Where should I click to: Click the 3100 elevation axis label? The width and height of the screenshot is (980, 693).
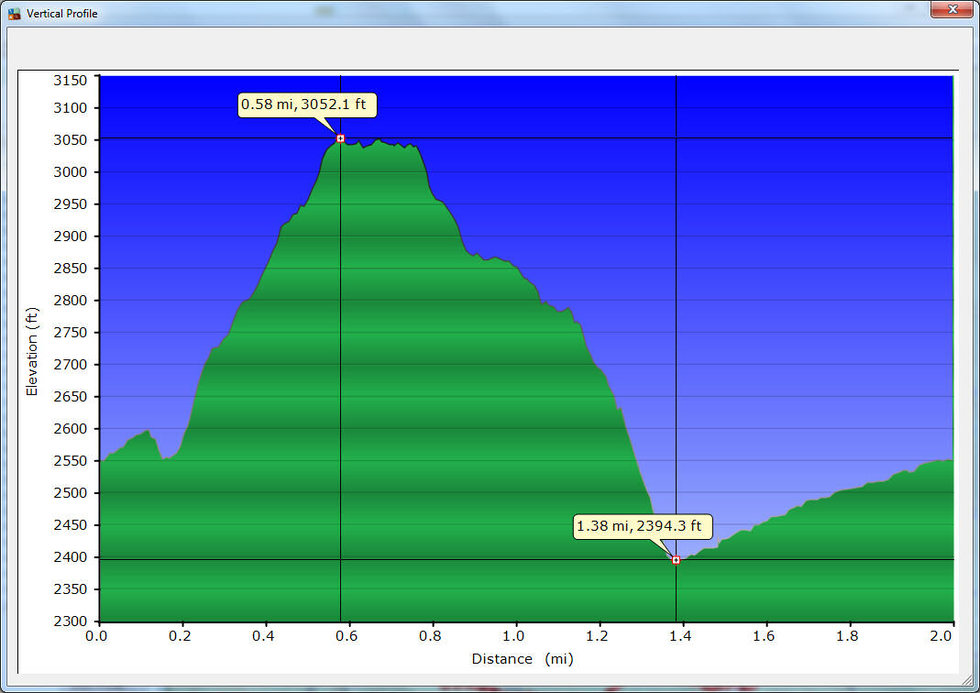70,107
